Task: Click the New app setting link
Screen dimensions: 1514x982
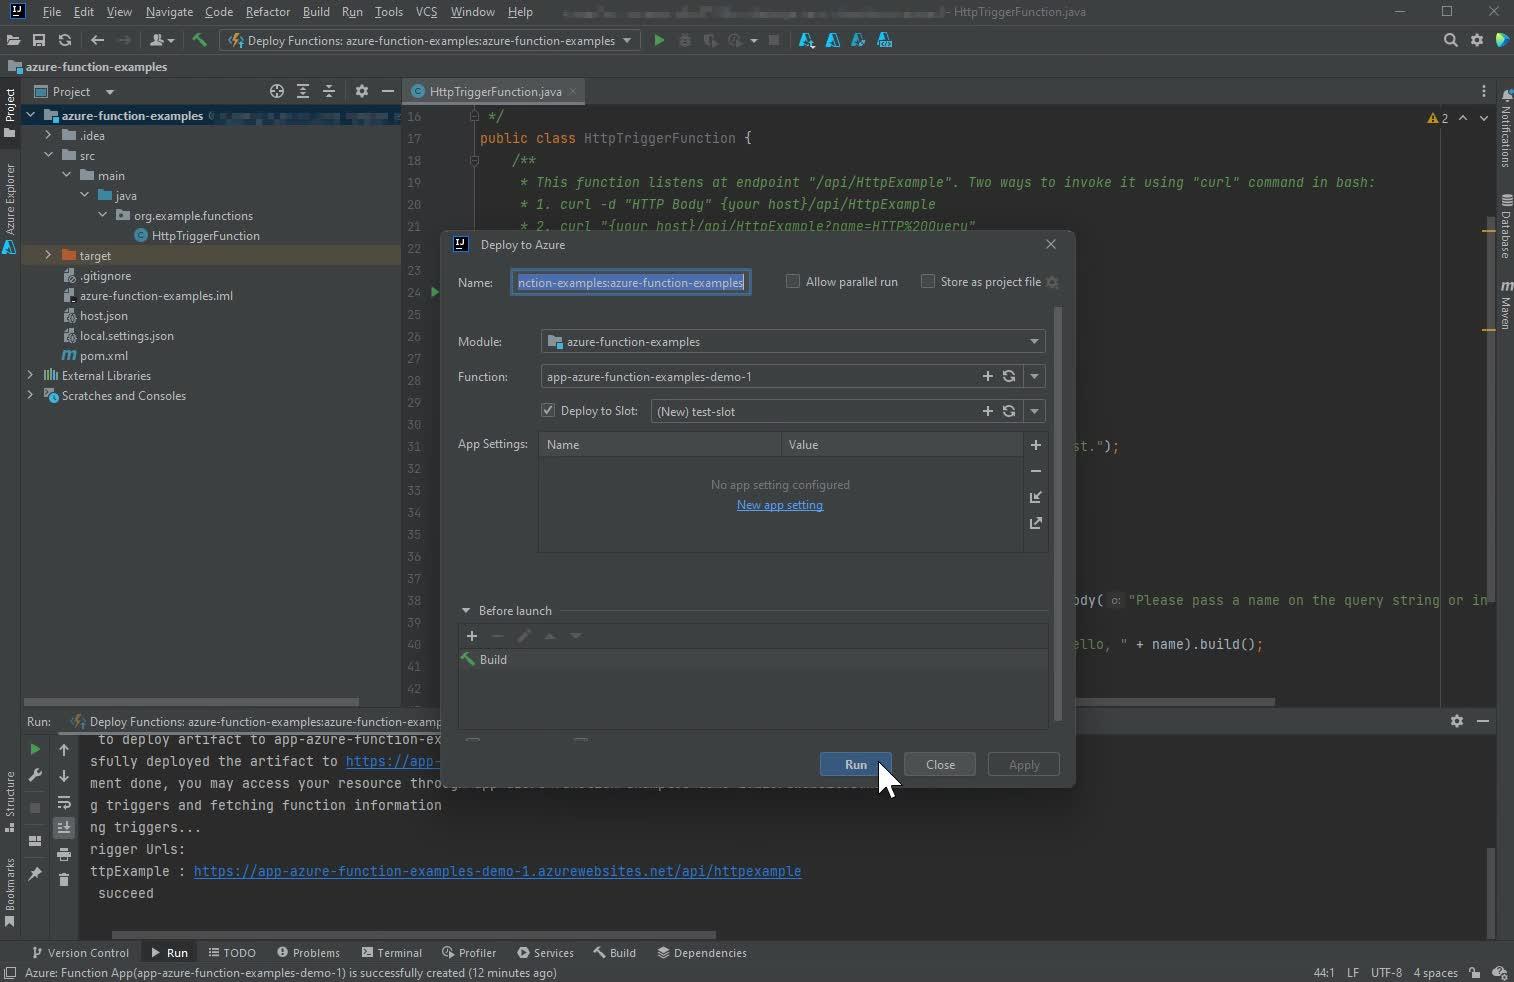Action: point(780,505)
